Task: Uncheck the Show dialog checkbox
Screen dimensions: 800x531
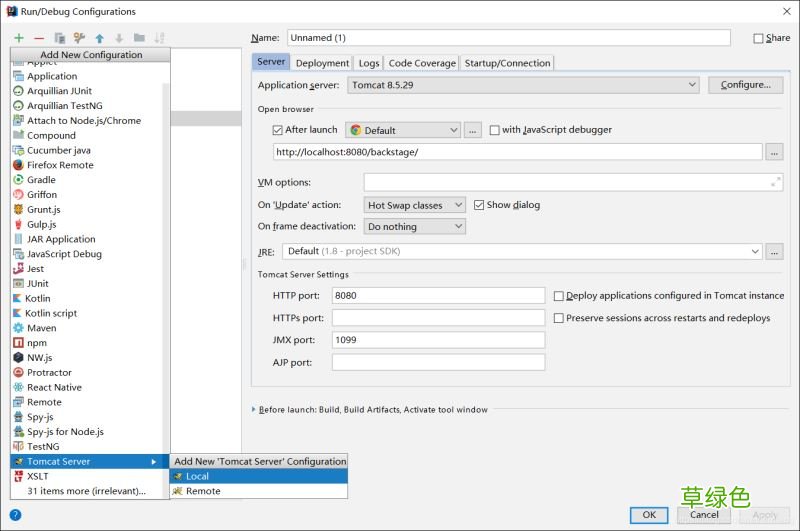Action: 479,205
